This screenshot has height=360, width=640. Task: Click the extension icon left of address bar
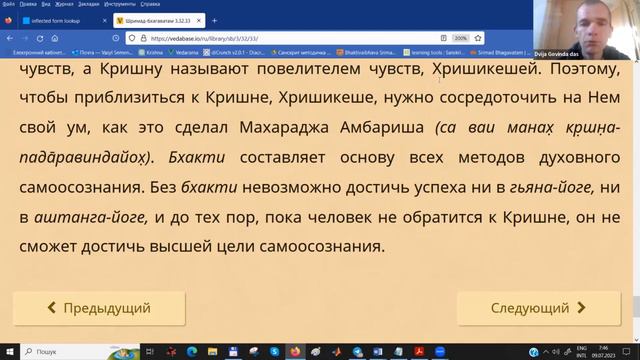(x=116, y=38)
